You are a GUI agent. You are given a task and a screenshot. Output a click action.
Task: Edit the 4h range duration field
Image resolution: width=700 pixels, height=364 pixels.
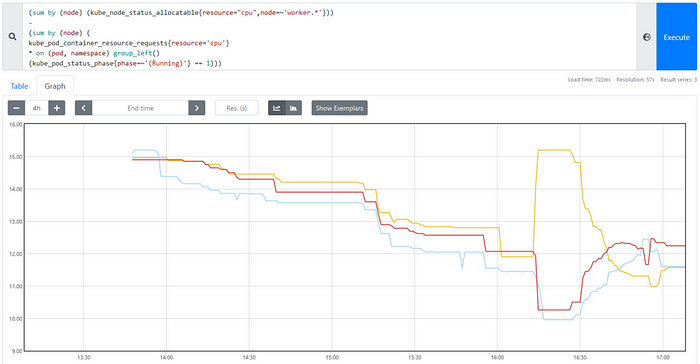[x=37, y=108]
